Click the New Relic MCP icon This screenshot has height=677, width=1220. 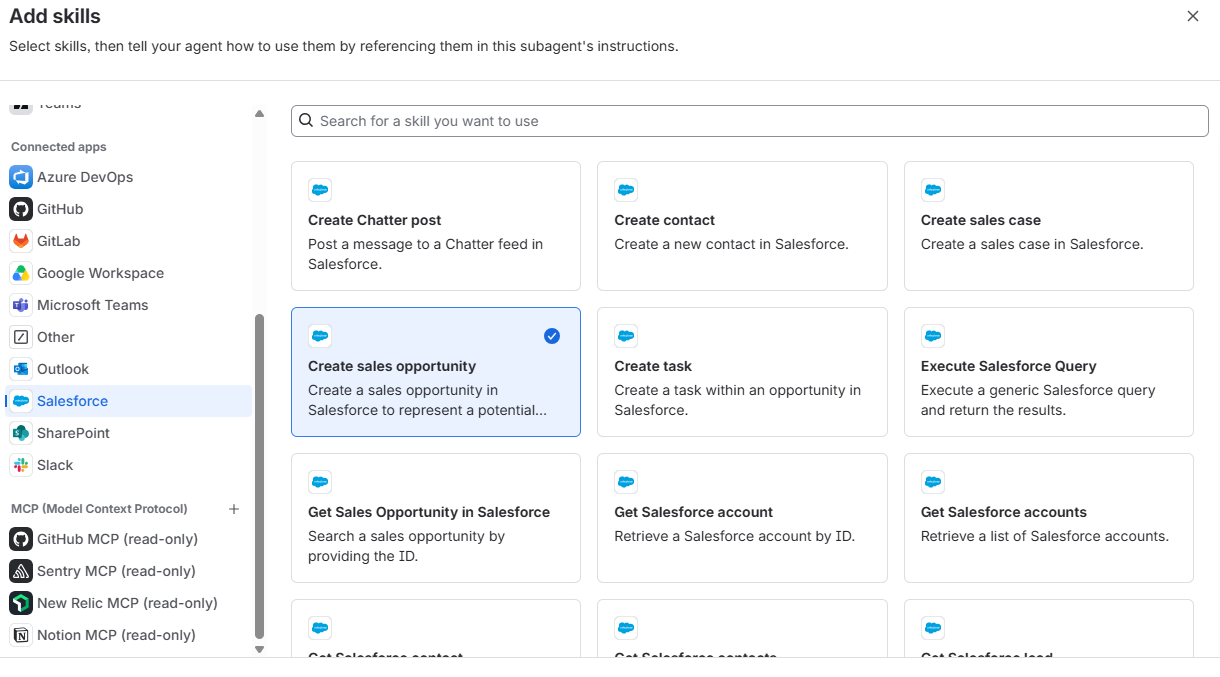point(21,603)
